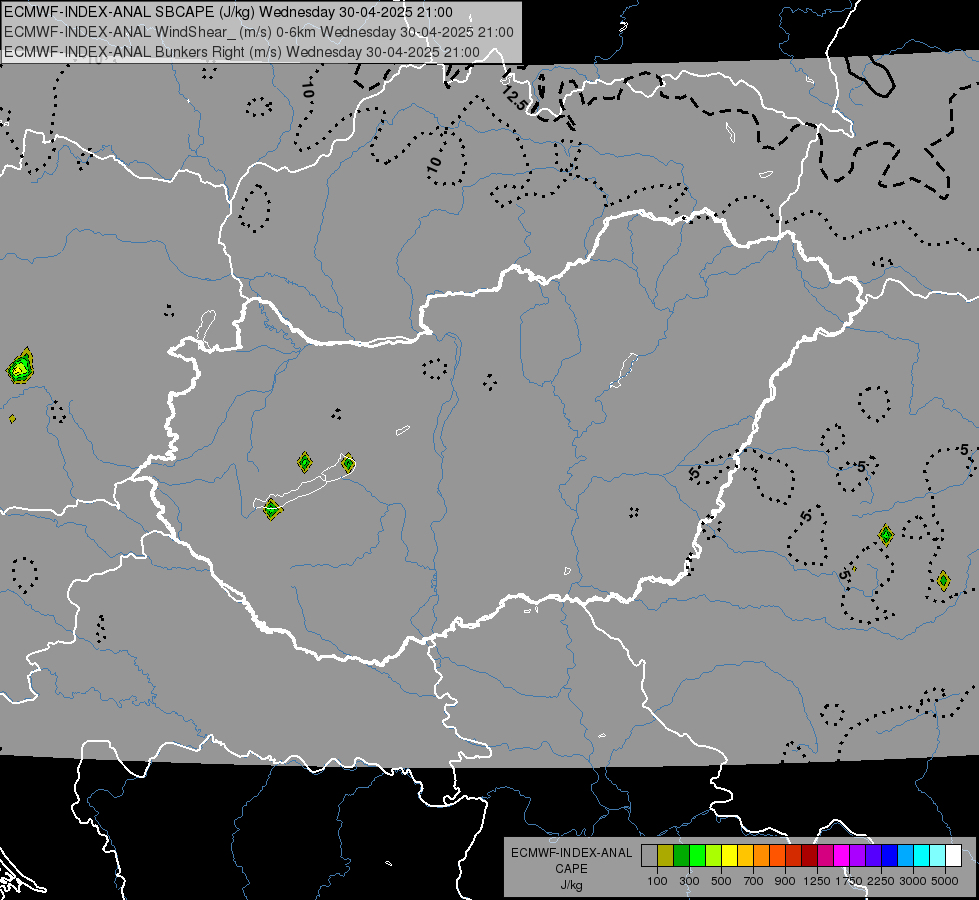
Task: Select the dark green legend swatch
Action: [681, 856]
